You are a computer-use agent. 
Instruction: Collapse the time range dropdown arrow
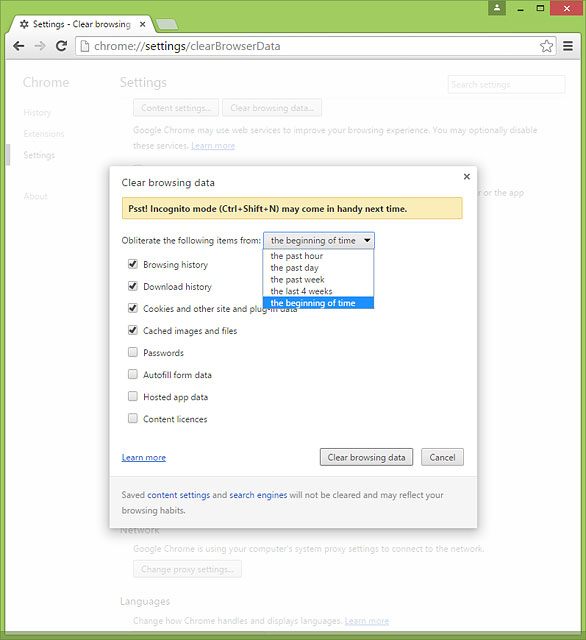point(367,240)
